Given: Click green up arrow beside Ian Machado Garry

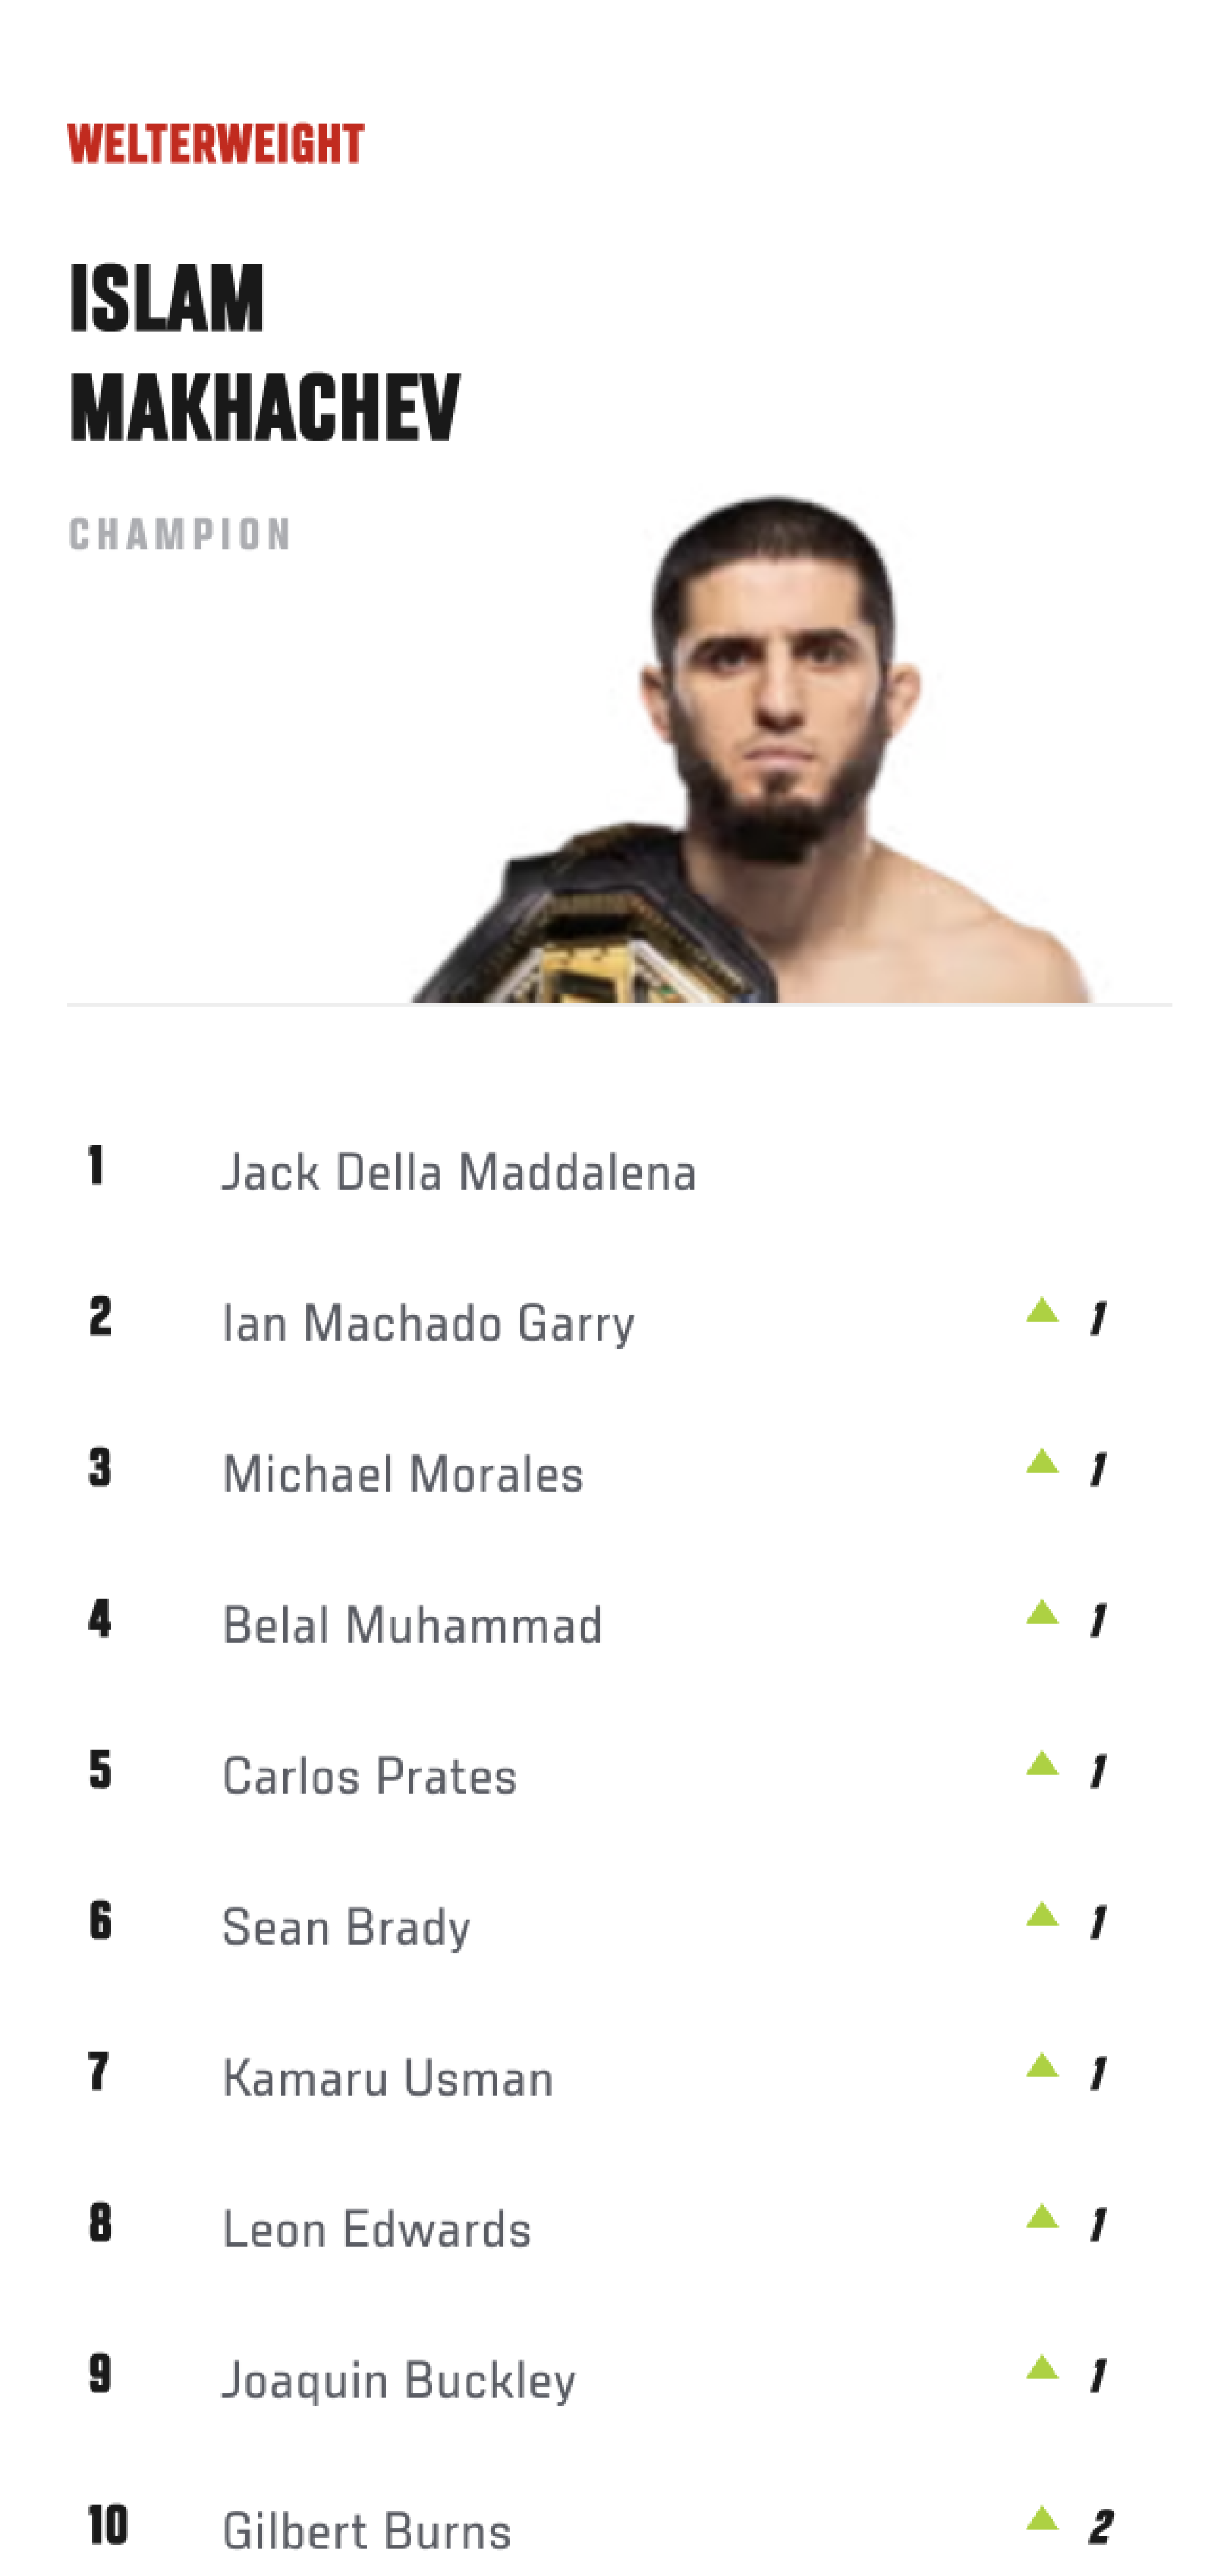Looking at the screenshot, I should (1042, 1310).
